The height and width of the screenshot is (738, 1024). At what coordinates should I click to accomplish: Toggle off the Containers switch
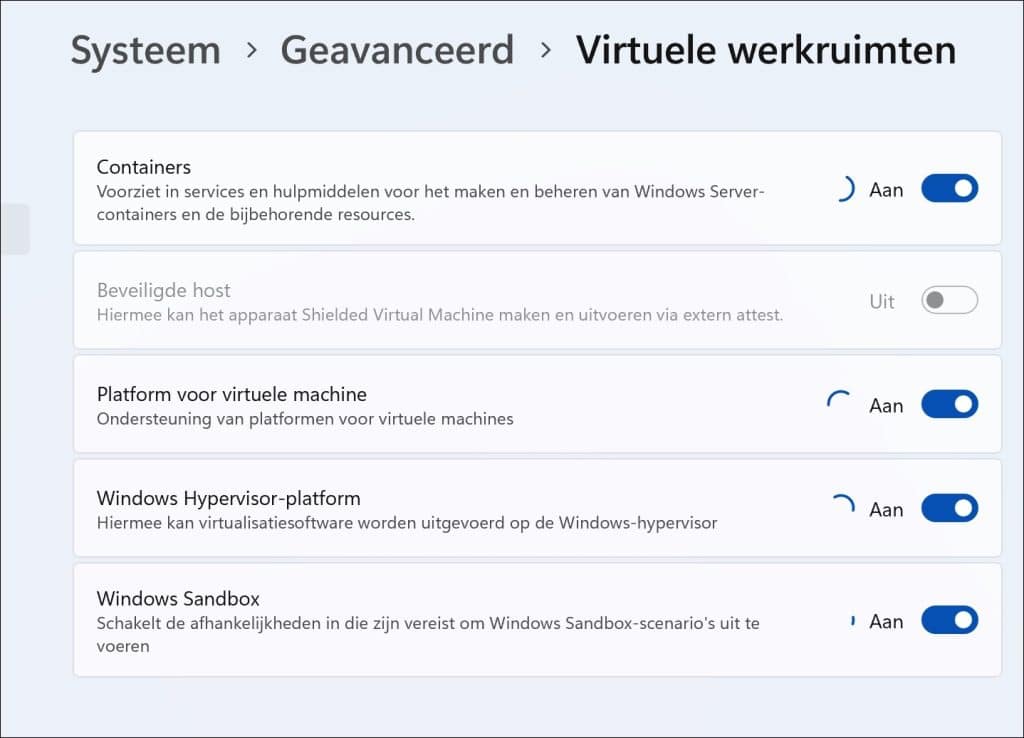[x=948, y=188]
